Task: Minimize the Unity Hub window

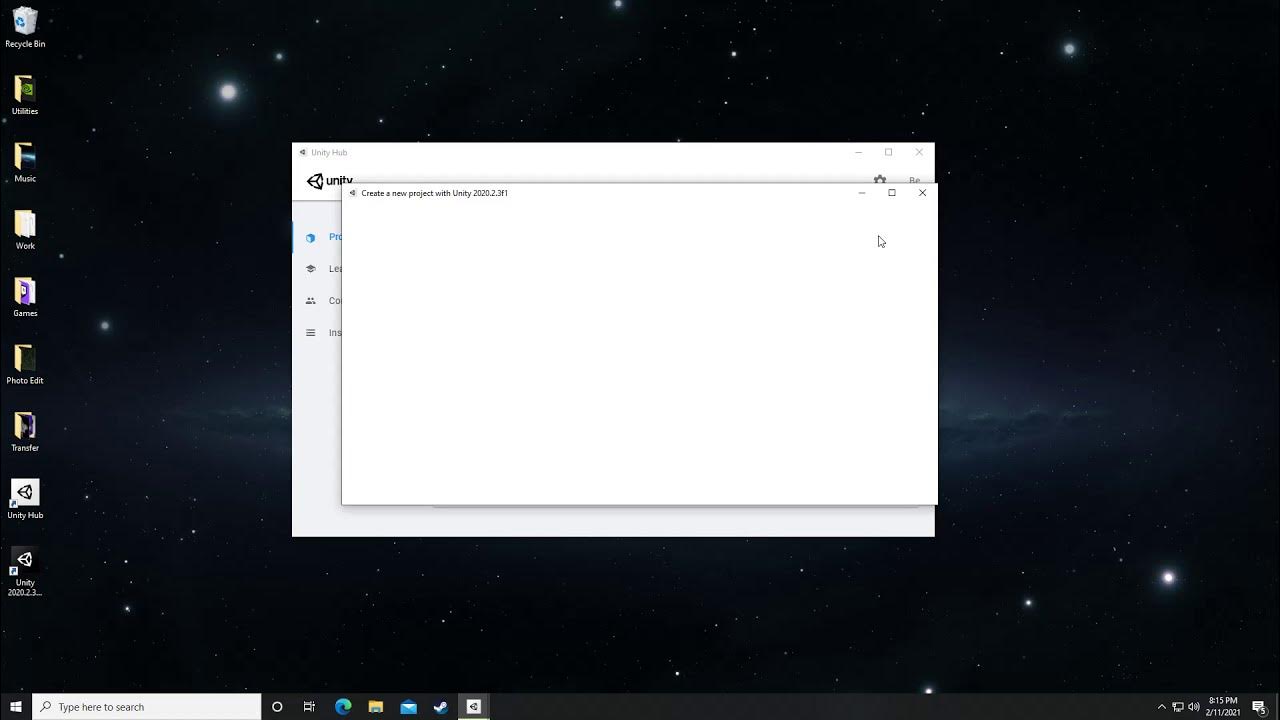Action: click(858, 152)
